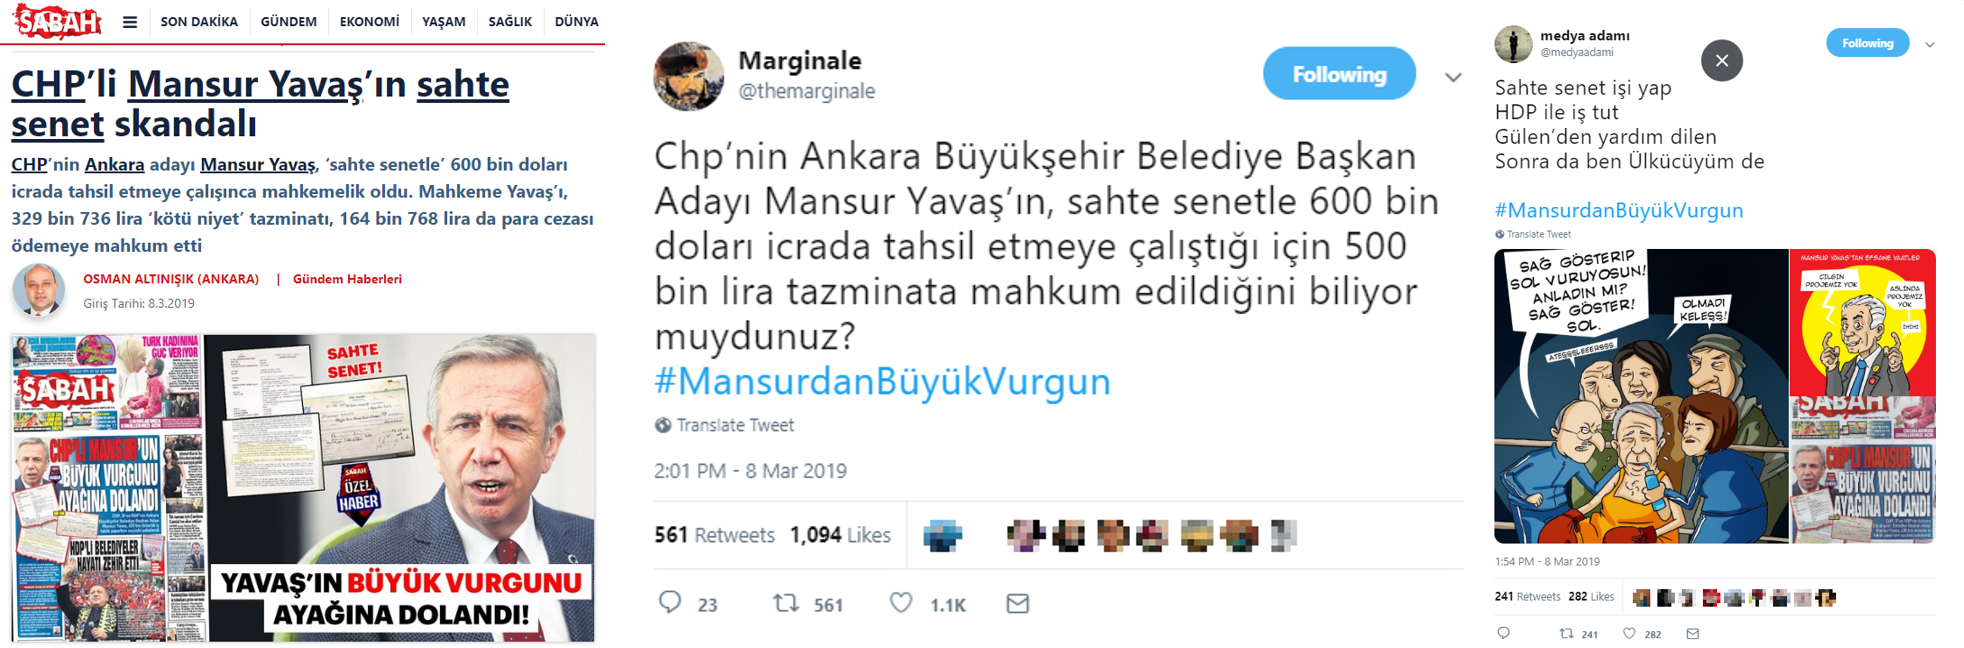The width and height of the screenshot is (1964, 648).
Task: Reply to the Marginale tweet
Action: pos(670,602)
